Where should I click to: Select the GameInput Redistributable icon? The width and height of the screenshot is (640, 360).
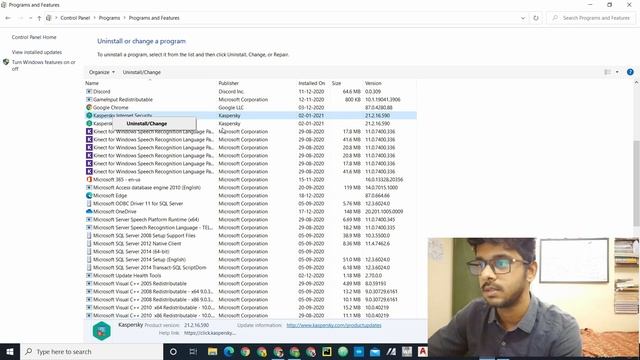89,100
